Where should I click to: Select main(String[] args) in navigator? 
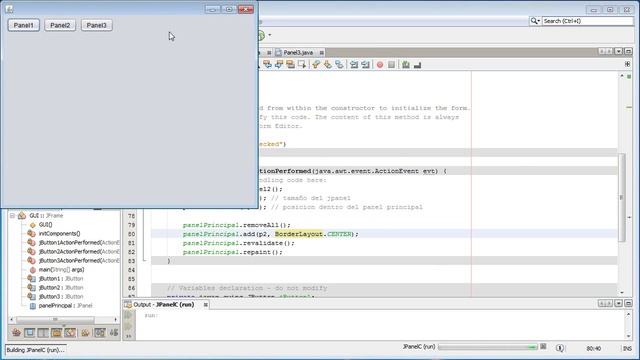click(61, 269)
